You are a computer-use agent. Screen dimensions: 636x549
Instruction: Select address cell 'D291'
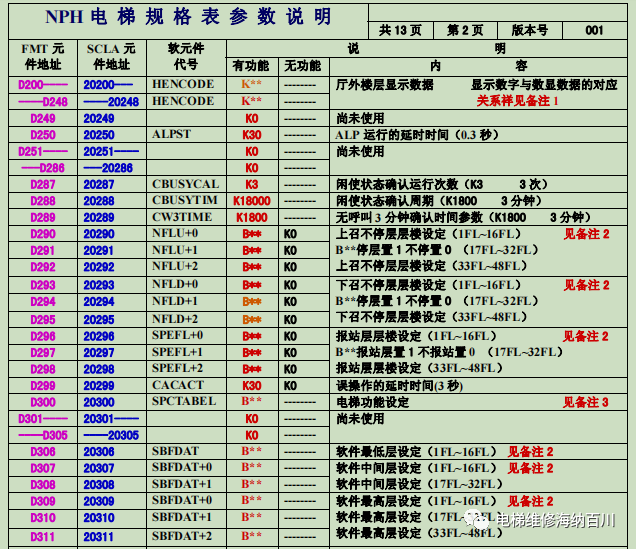tap(43, 251)
